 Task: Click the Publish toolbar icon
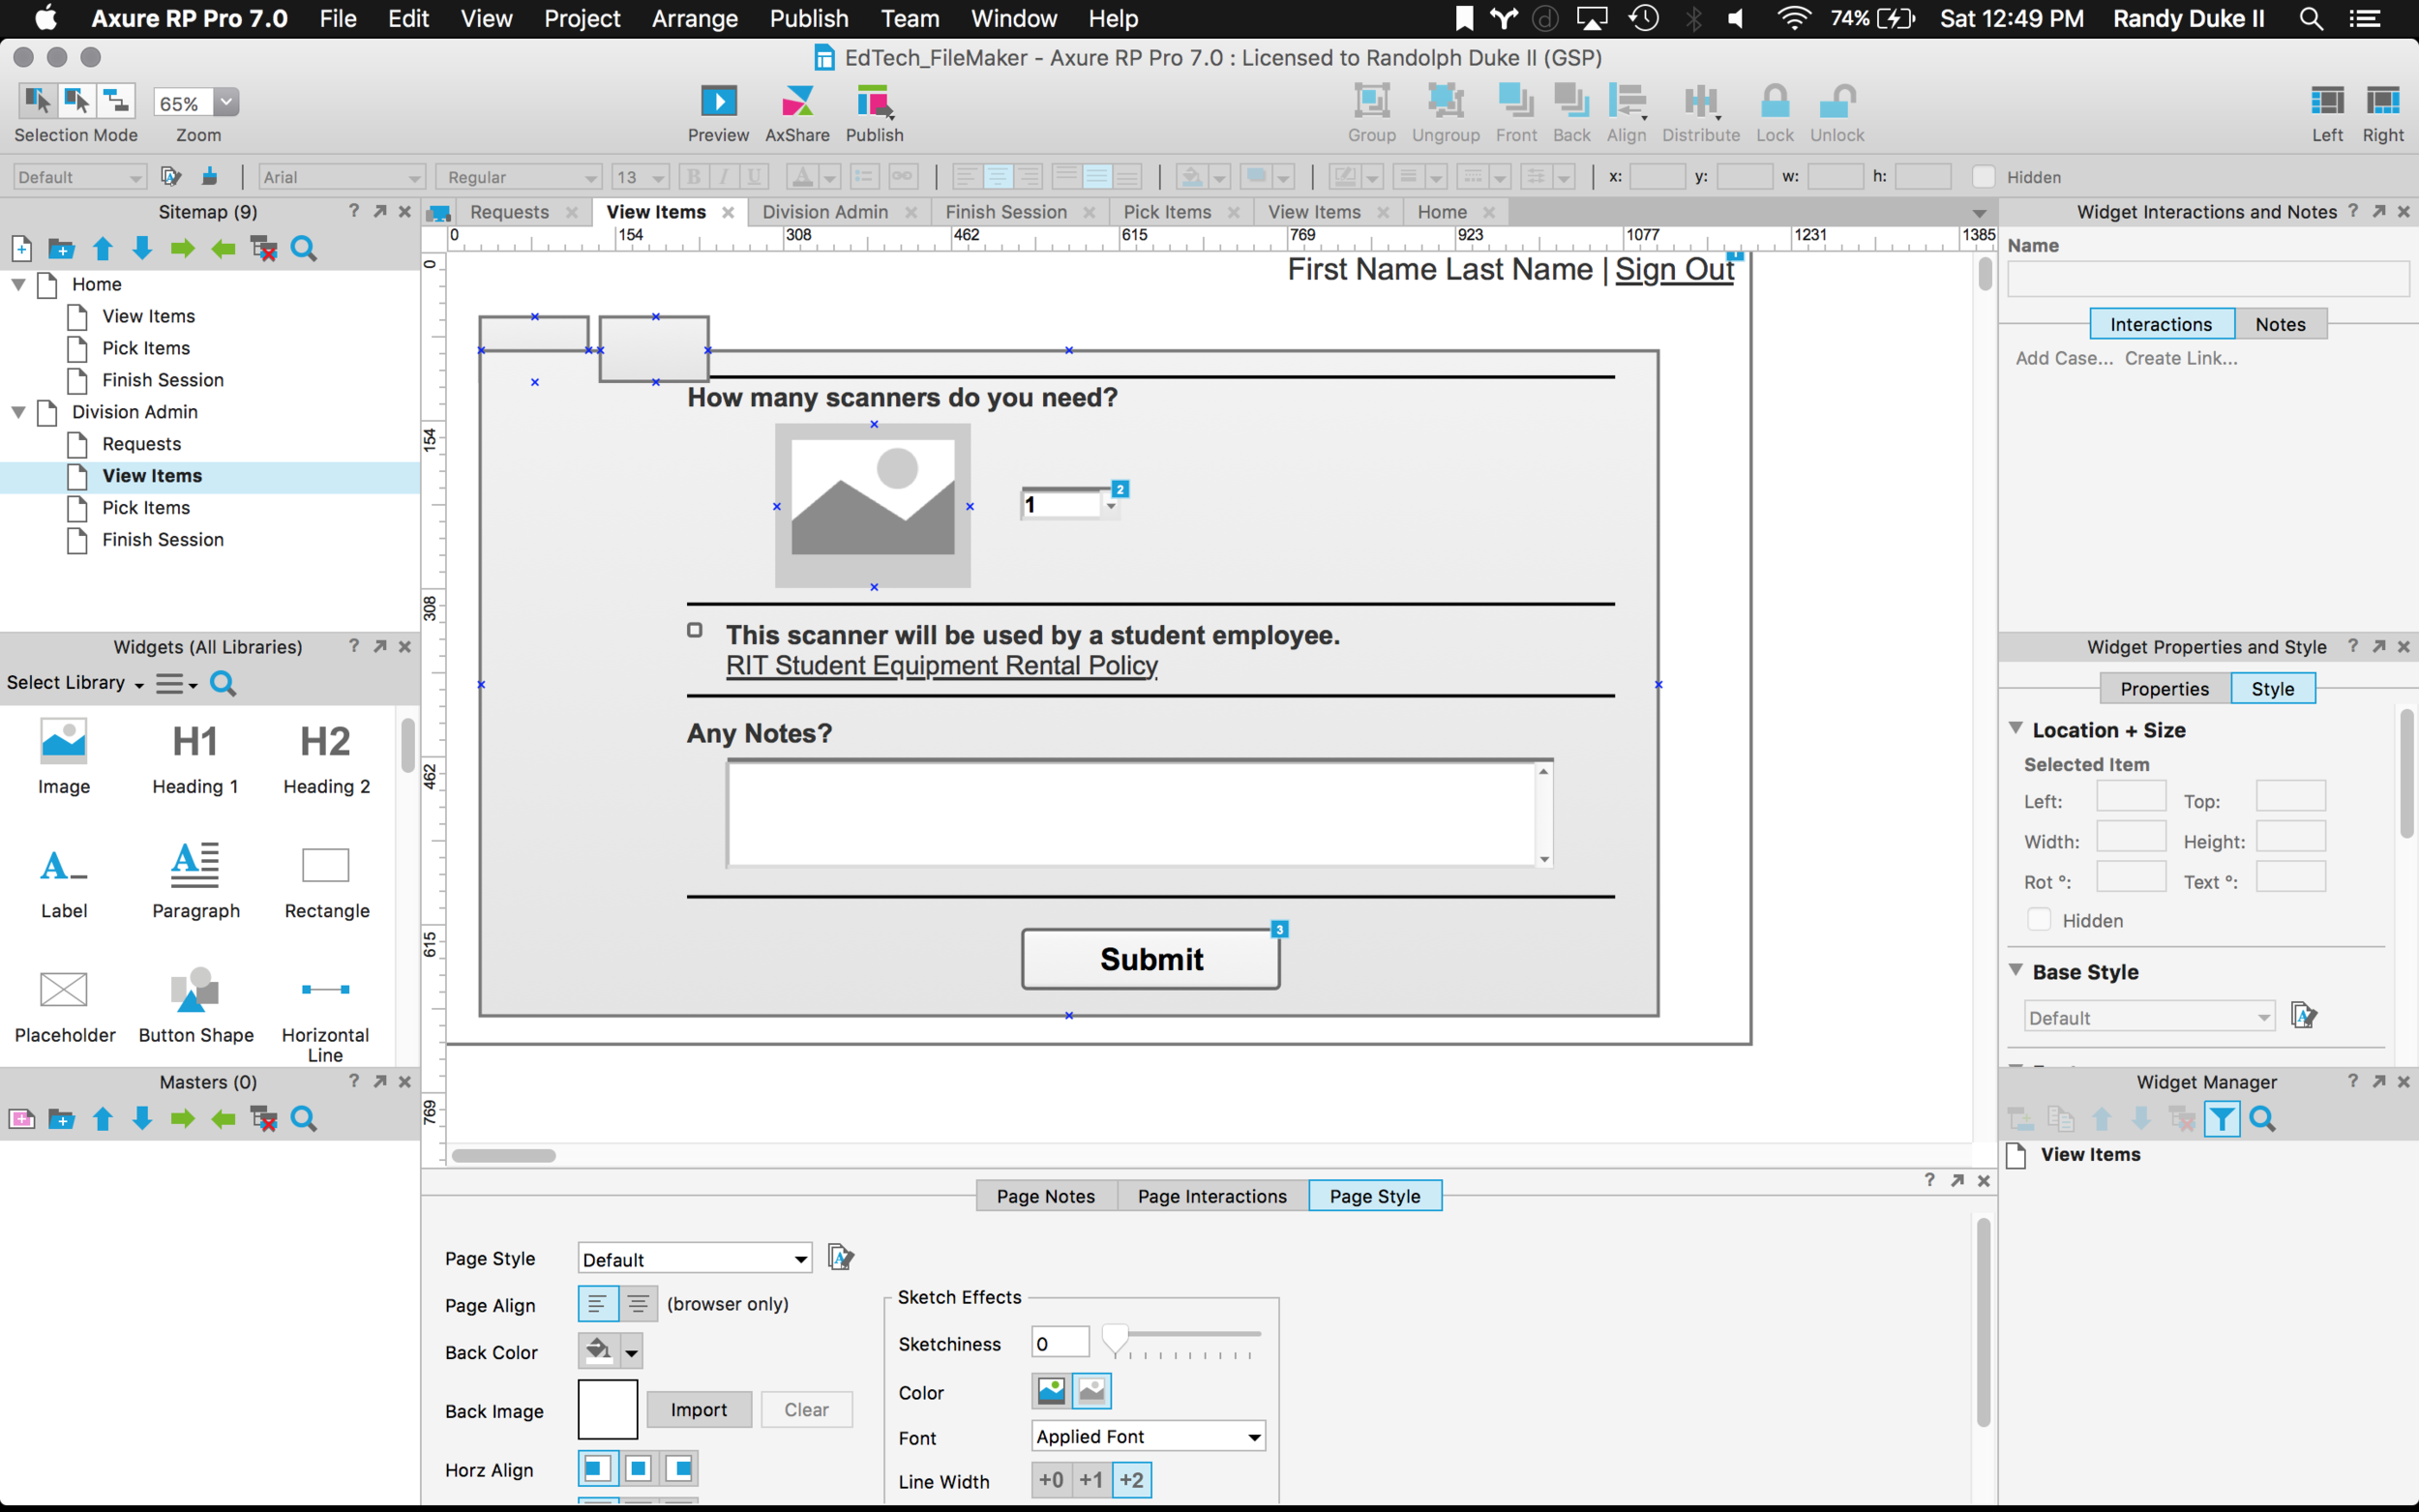click(873, 102)
